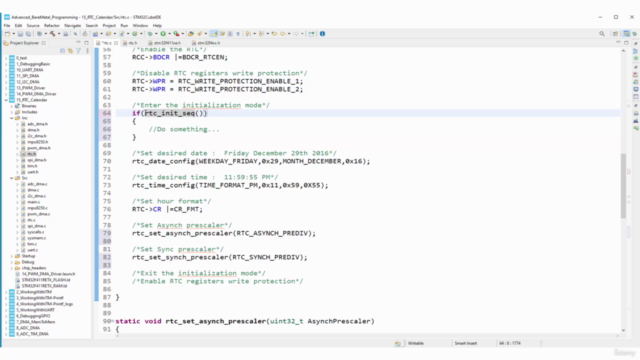Switch to the C/C++ perspective icon

coord(627,34)
